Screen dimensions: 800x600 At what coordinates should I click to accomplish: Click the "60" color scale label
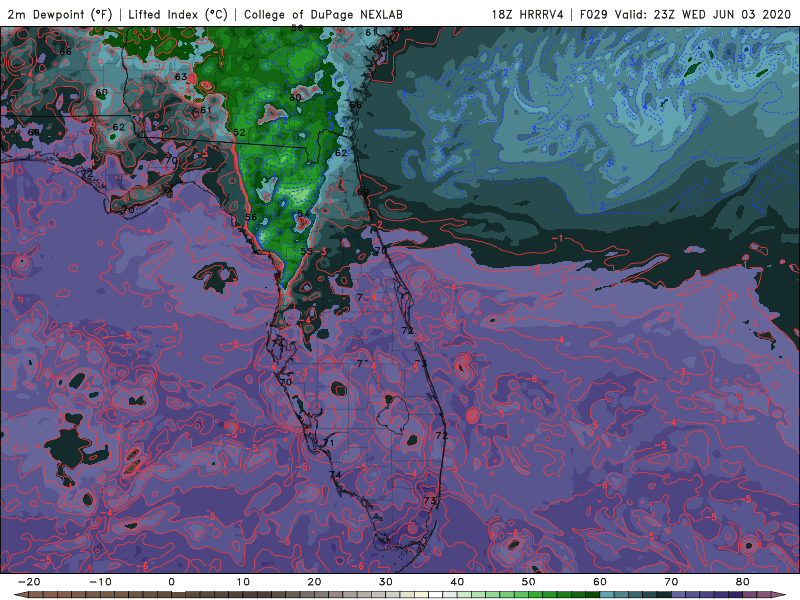tap(600, 582)
